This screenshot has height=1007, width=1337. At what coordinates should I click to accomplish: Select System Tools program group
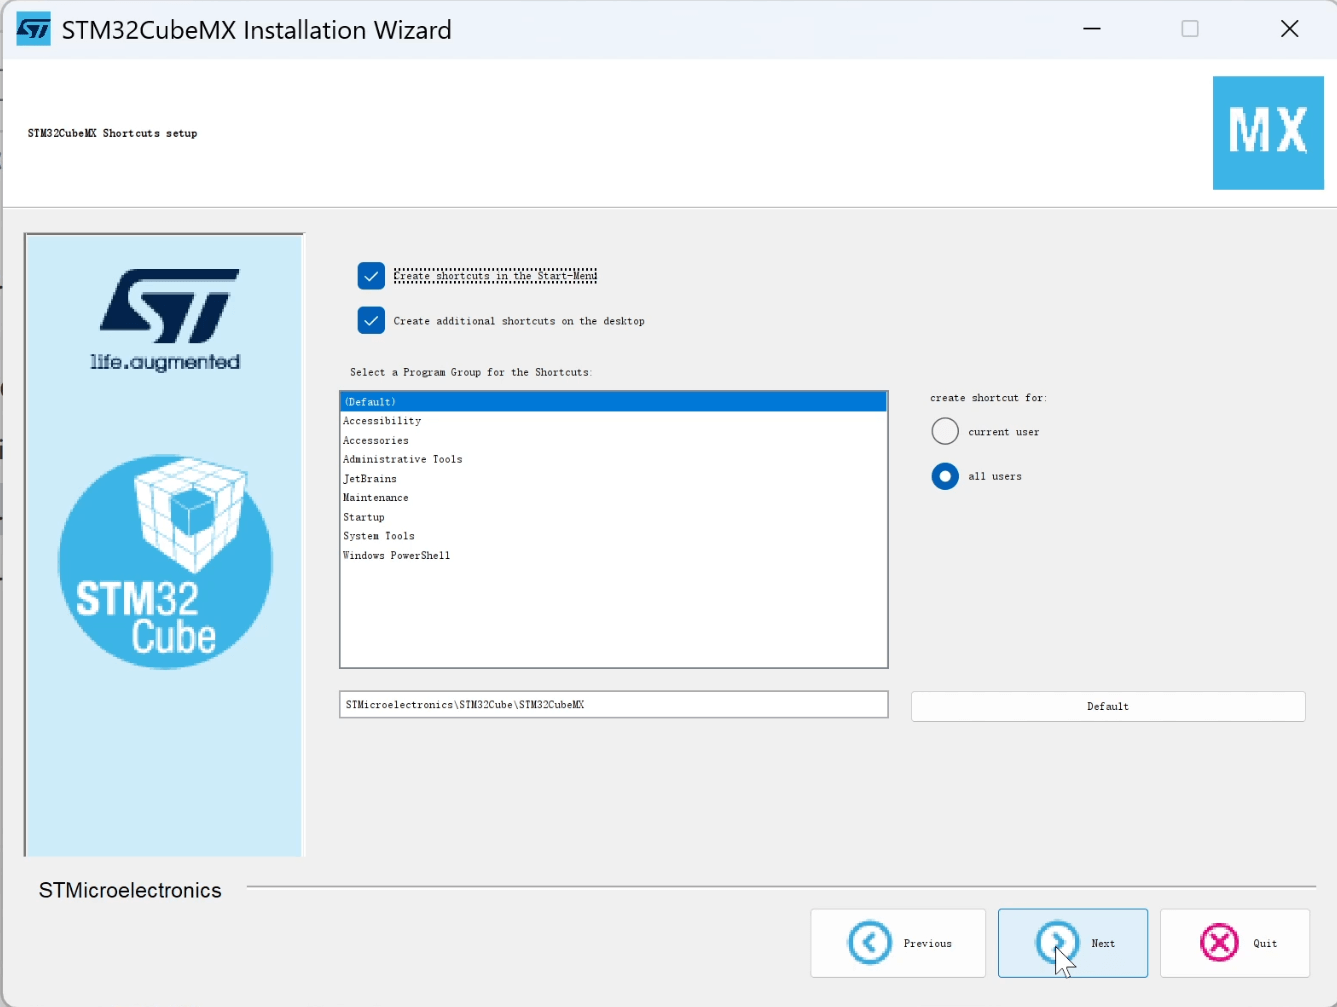(x=378, y=536)
